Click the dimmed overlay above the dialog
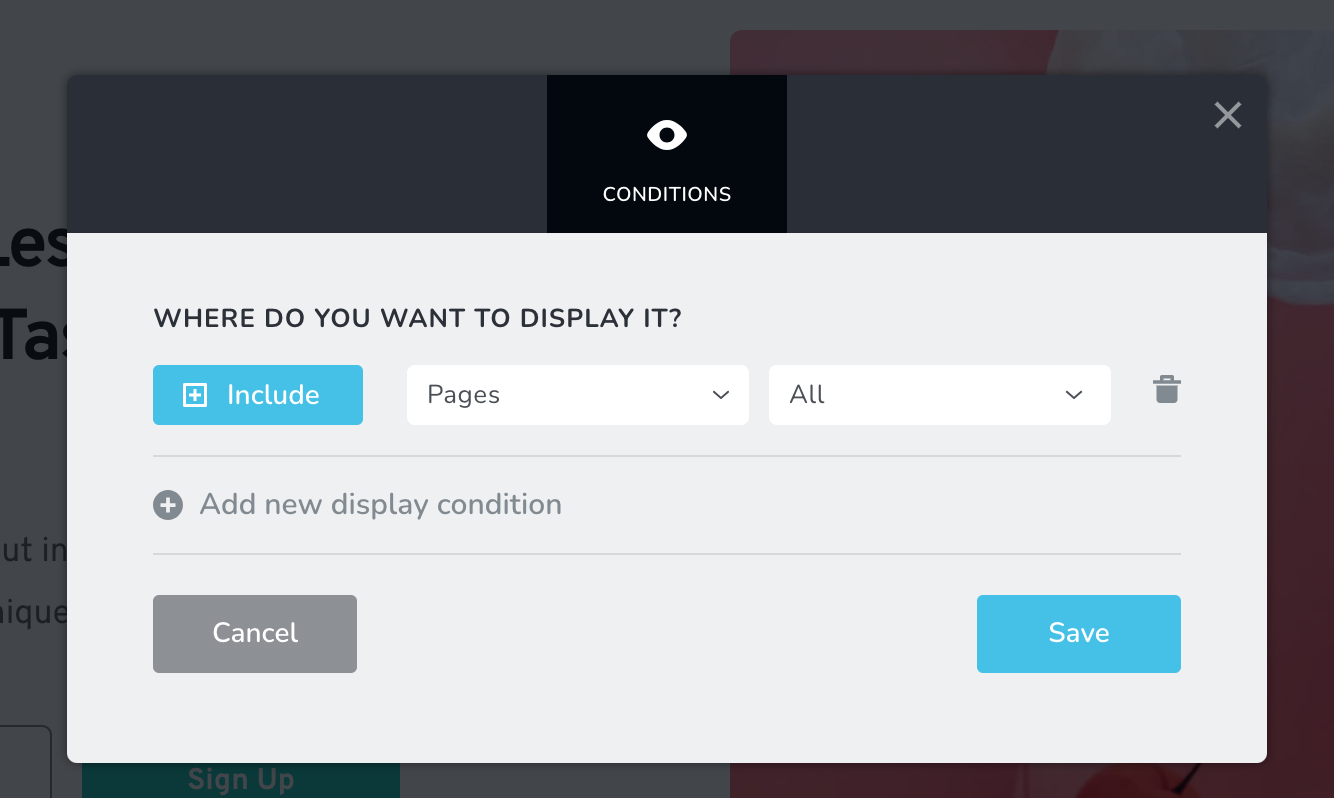This screenshot has height=798, width=1334. pos(400,35)
